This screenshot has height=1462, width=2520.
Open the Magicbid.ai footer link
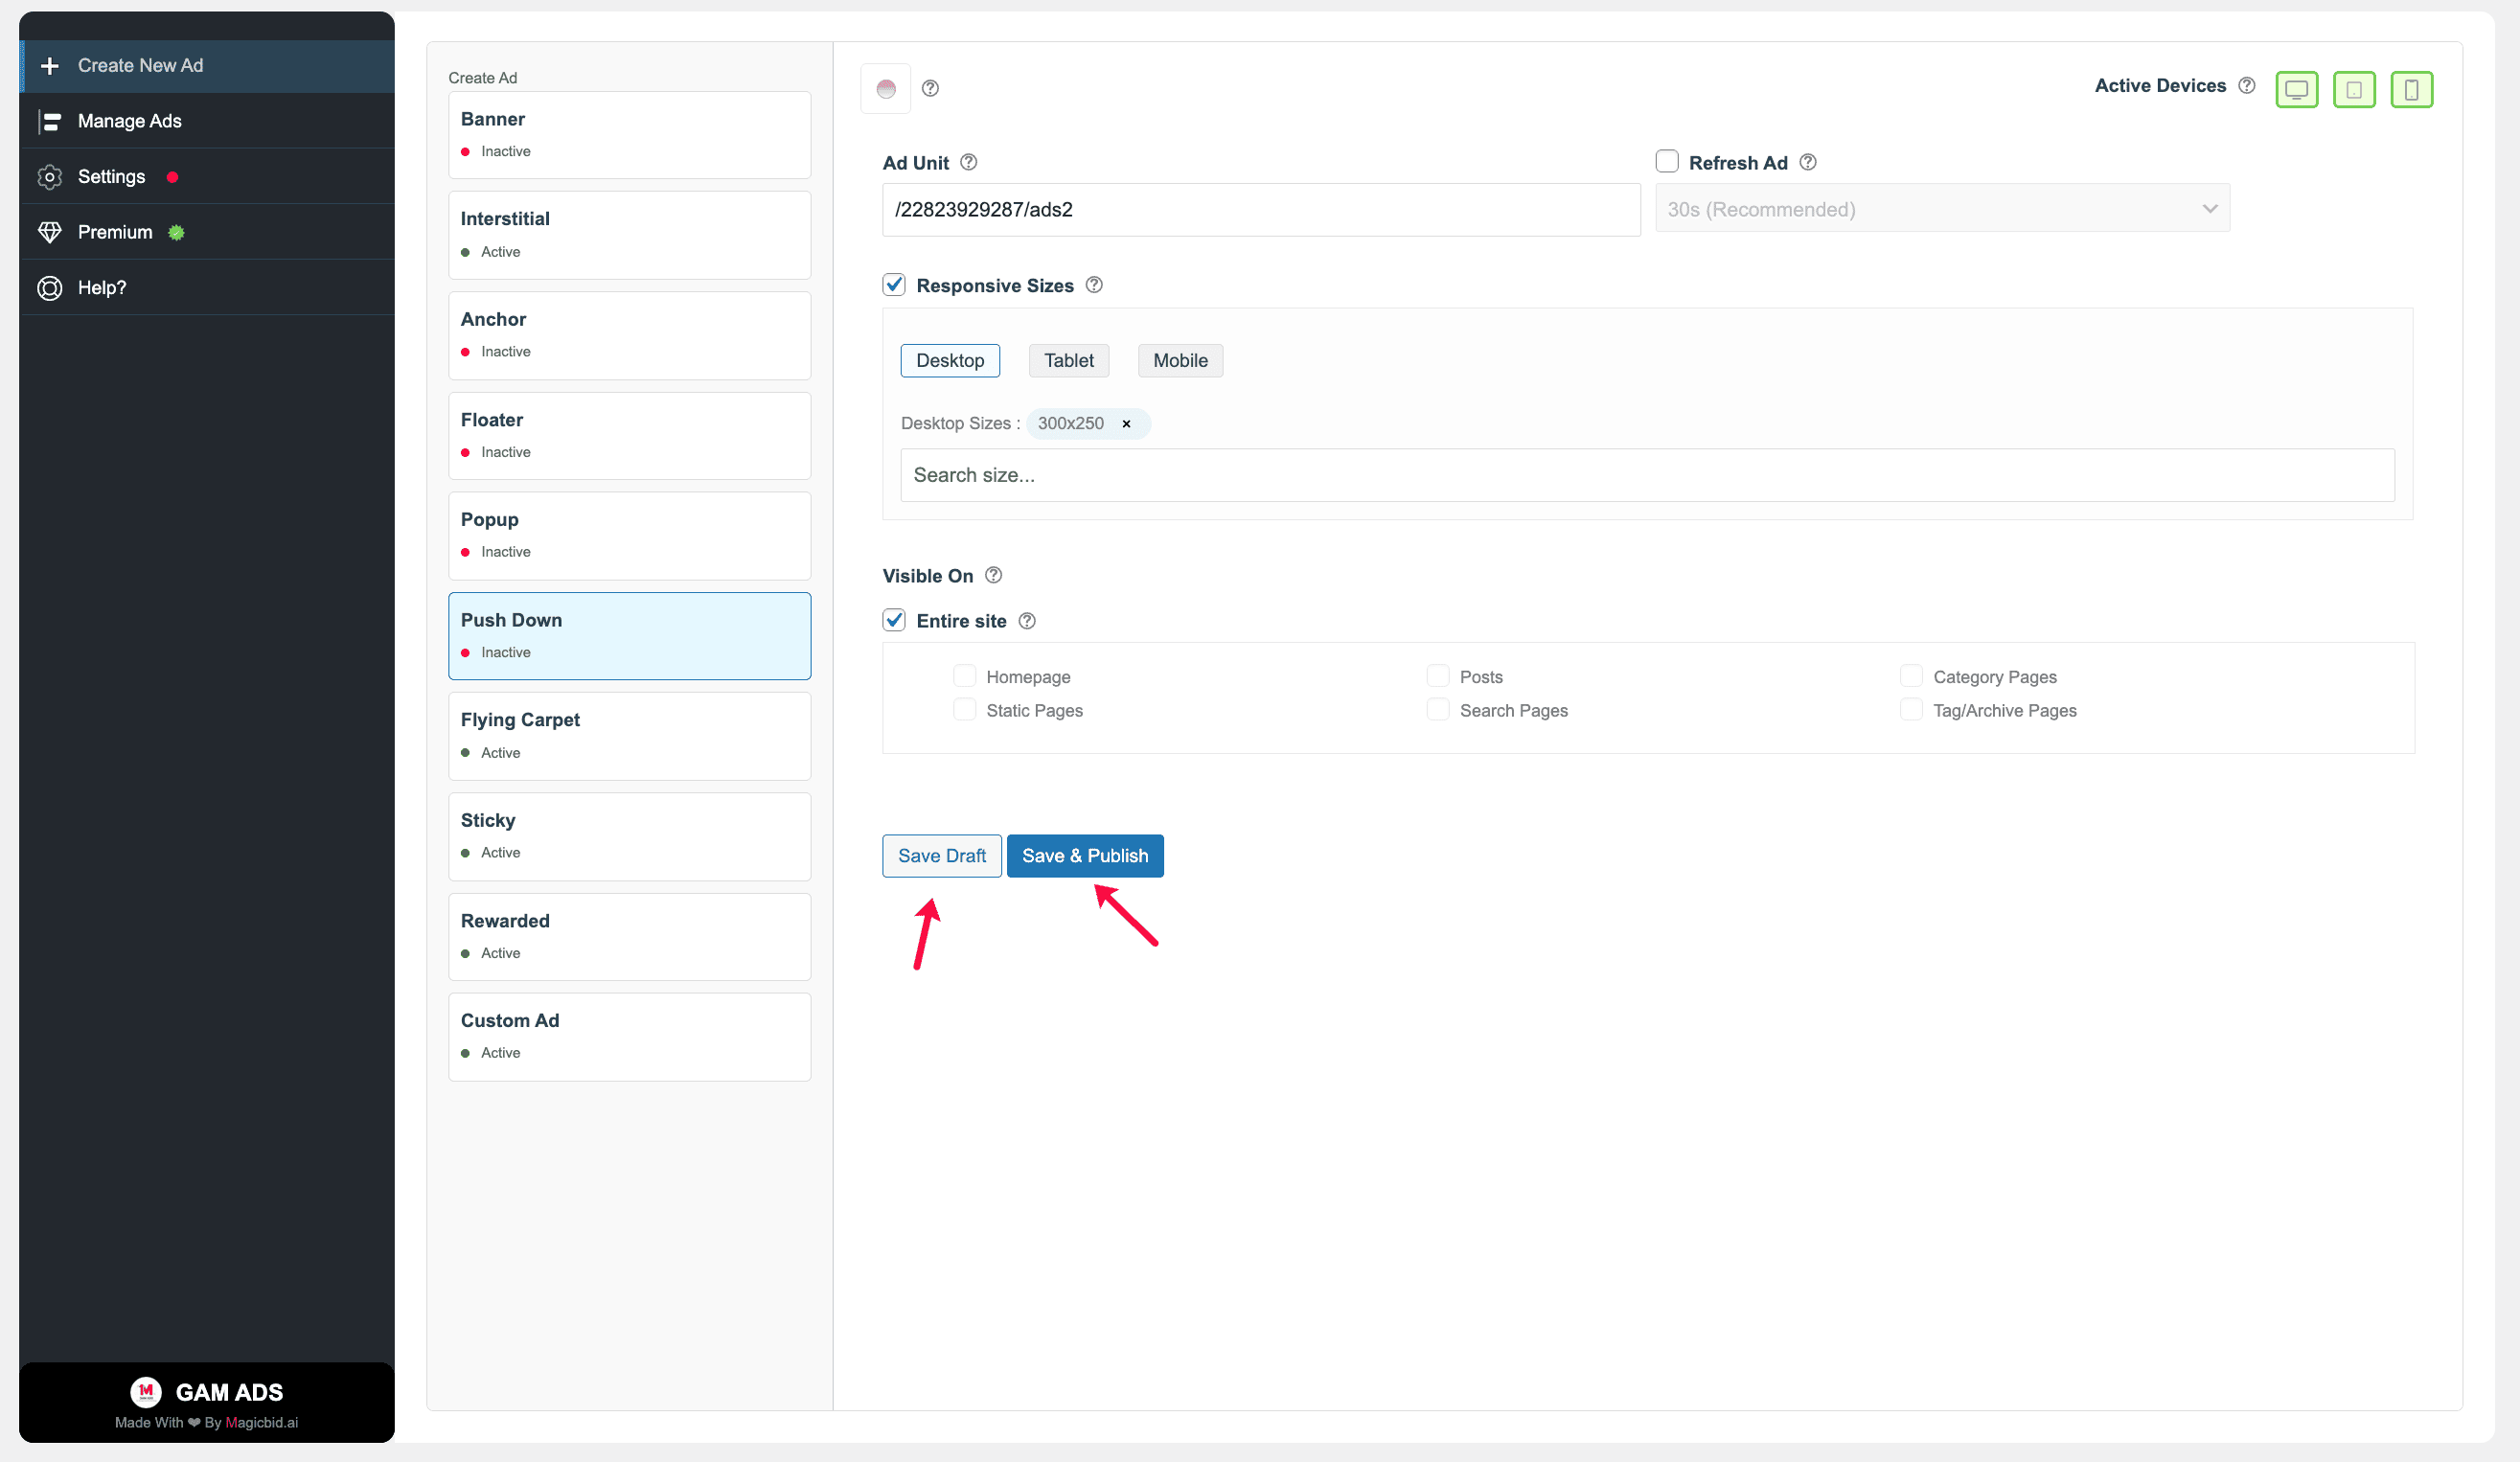[x=262, y=1422]
